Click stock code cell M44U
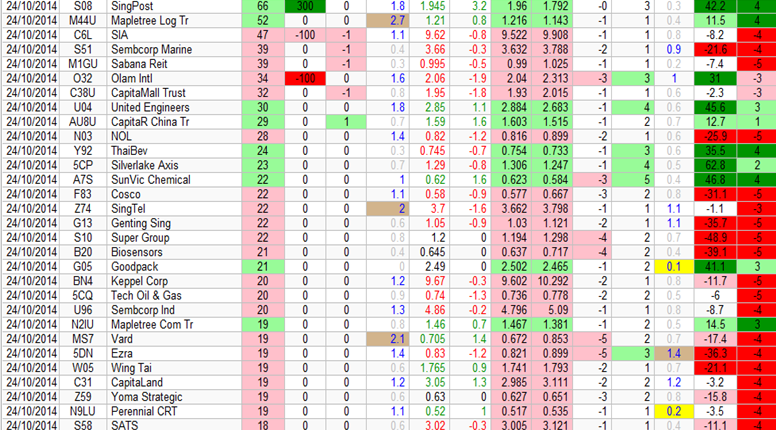Screen dimensions: 776x430 click(x=83, y=20)
